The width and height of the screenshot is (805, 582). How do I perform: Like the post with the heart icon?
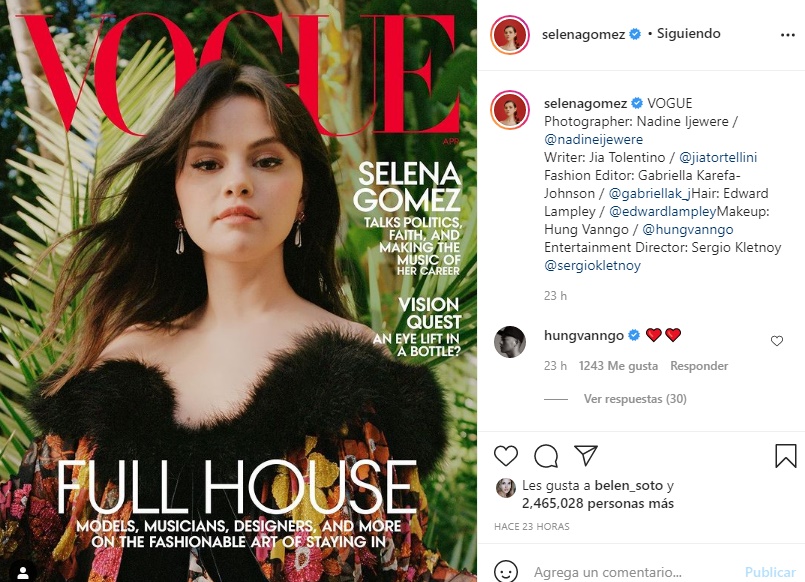point(506,455)
